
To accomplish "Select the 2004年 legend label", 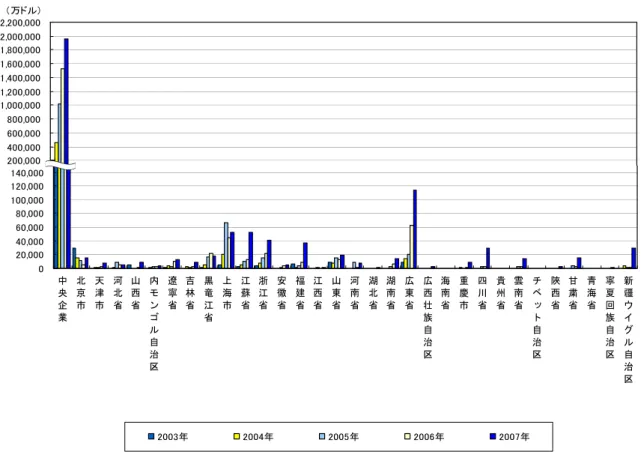I will tap(258, 437).
